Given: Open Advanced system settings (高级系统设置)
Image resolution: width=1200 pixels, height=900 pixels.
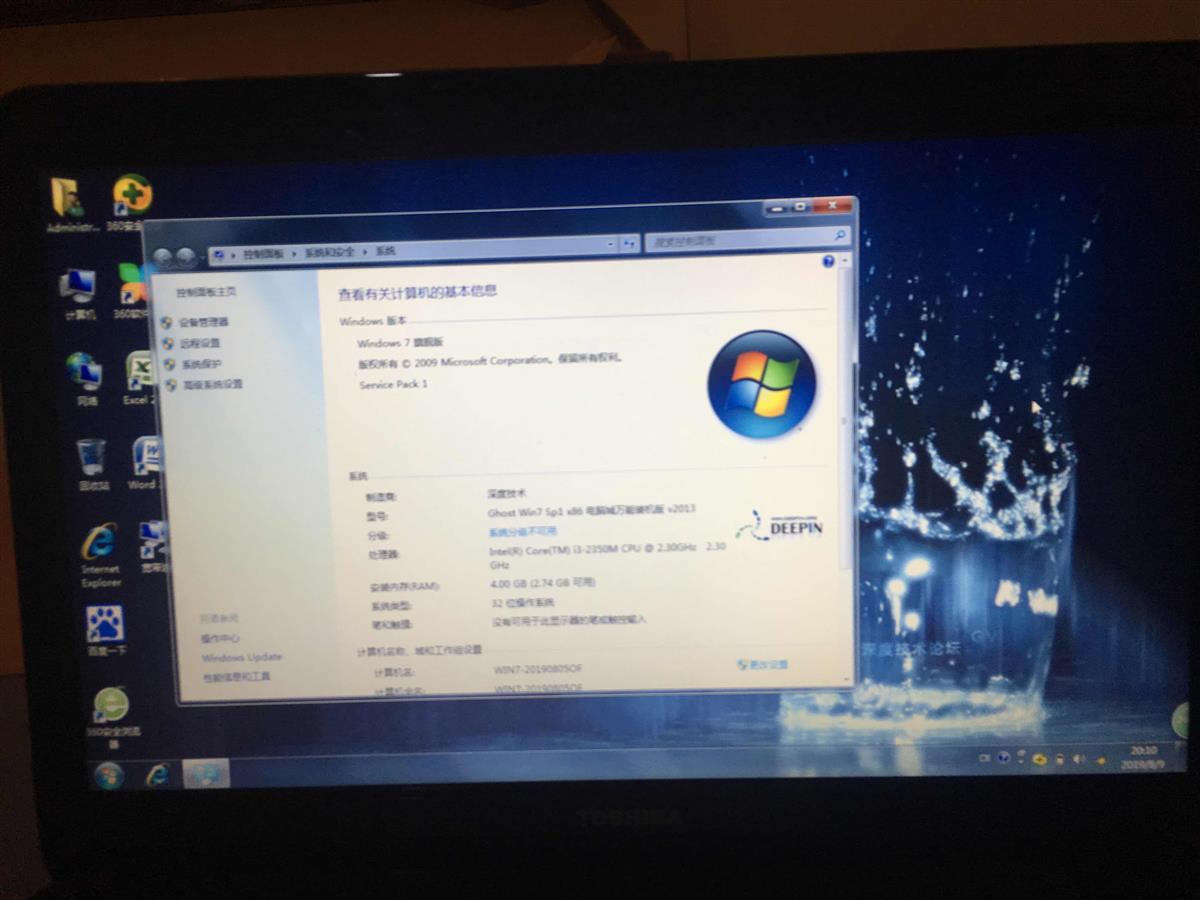Looking at the screenshot, I should (213, 384).
